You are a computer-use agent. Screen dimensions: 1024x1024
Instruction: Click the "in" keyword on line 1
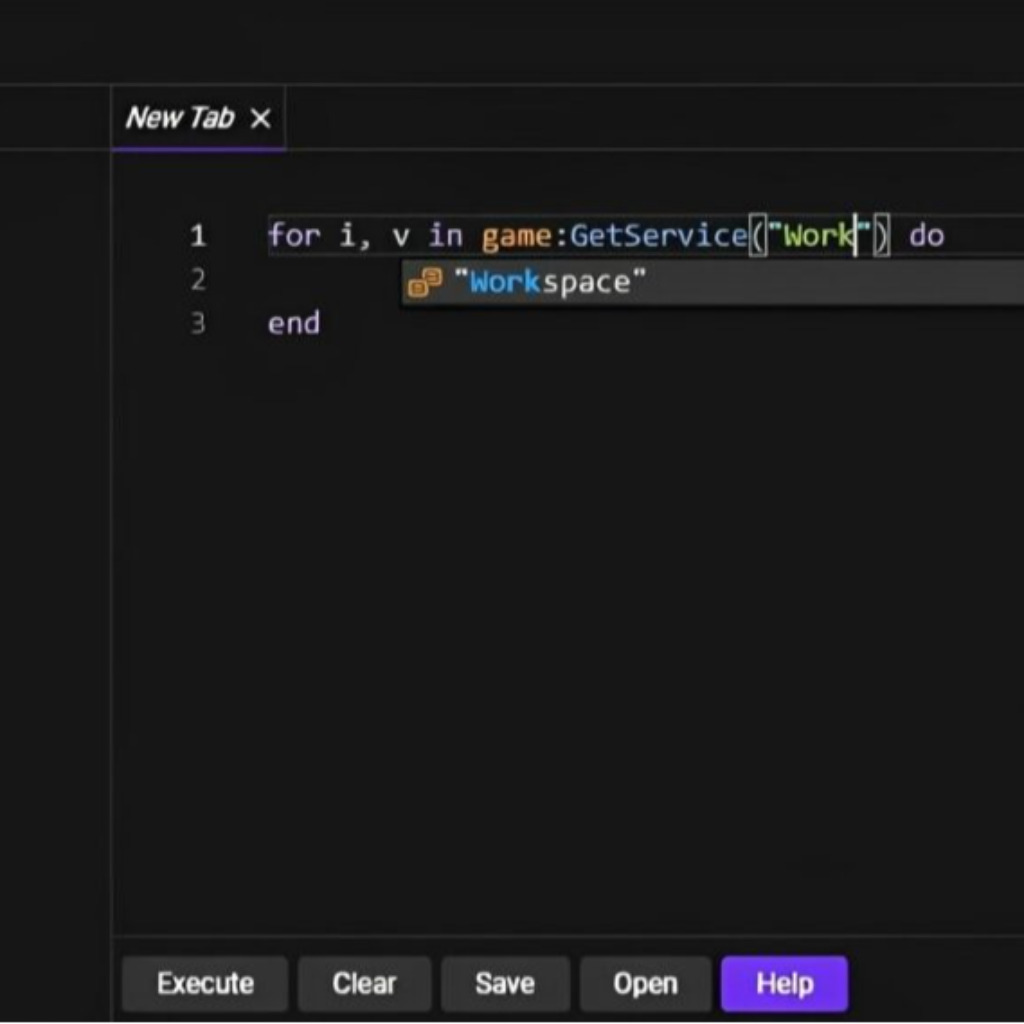446,237
